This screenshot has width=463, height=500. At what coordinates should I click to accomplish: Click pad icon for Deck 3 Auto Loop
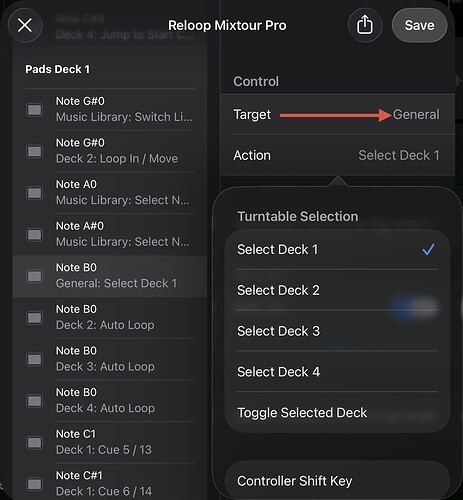[35, 359]
